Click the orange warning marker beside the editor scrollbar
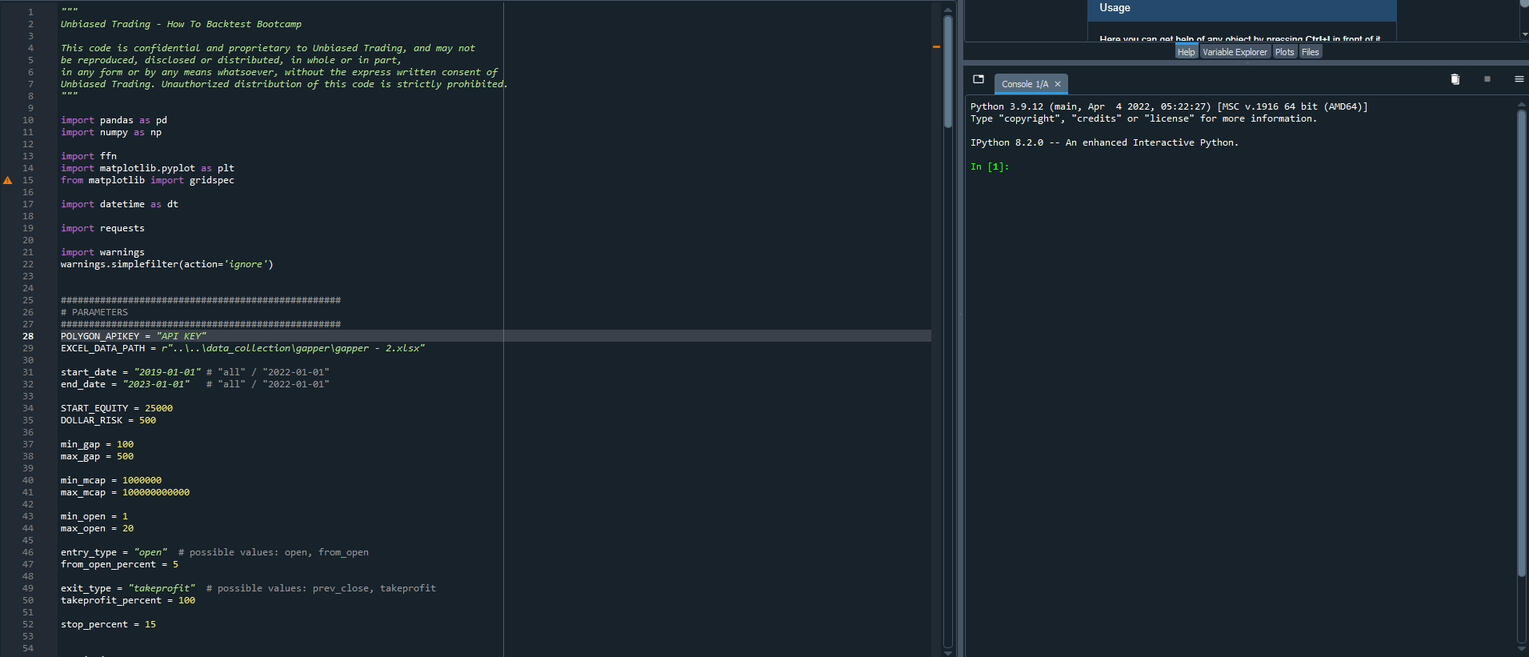Image resolution: width=1529 pixels, height=657 pixels. 937,47
